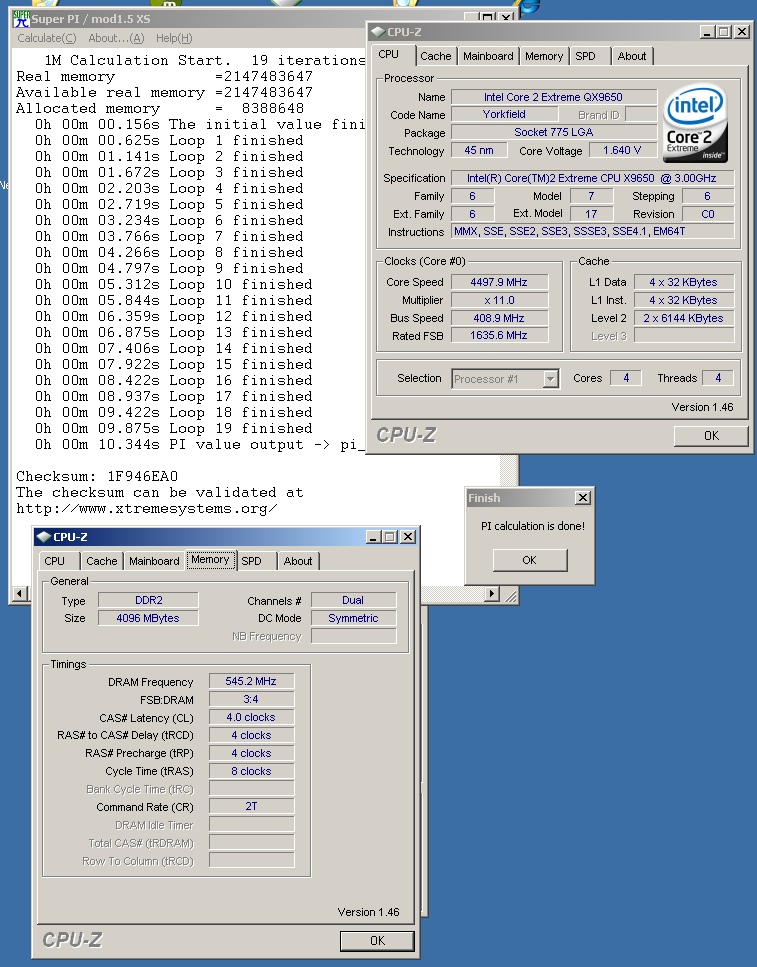This screenshot has width=757, height=967.
Task: Minimize the bottom CPU-Z window
Action: [373, 537]
